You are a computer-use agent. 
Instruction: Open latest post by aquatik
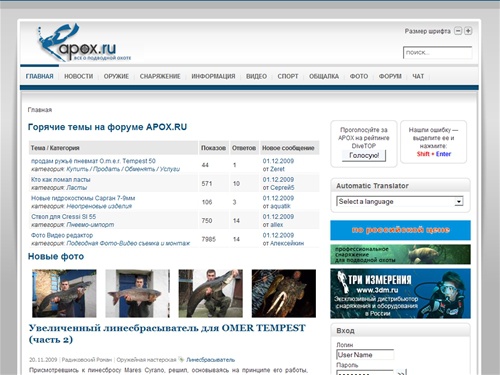pos(280,206)
